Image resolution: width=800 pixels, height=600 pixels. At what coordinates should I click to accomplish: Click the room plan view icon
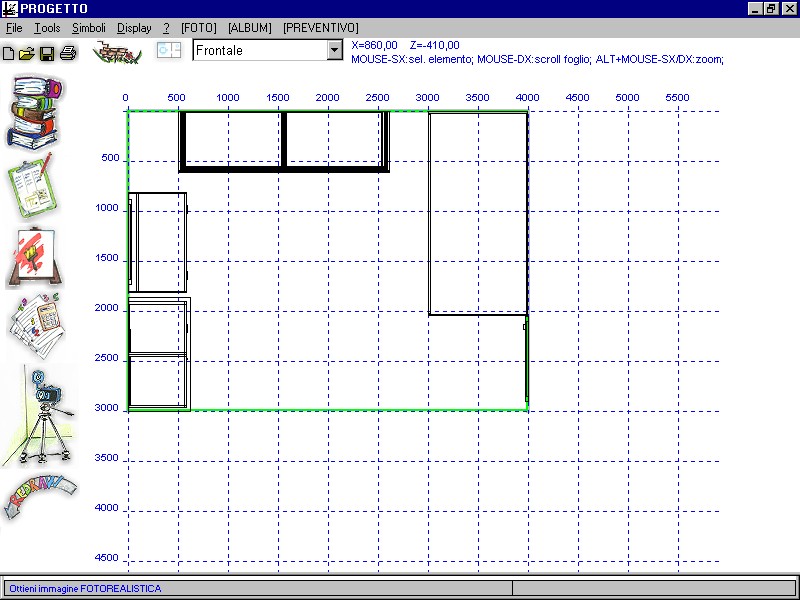[169, 50]
